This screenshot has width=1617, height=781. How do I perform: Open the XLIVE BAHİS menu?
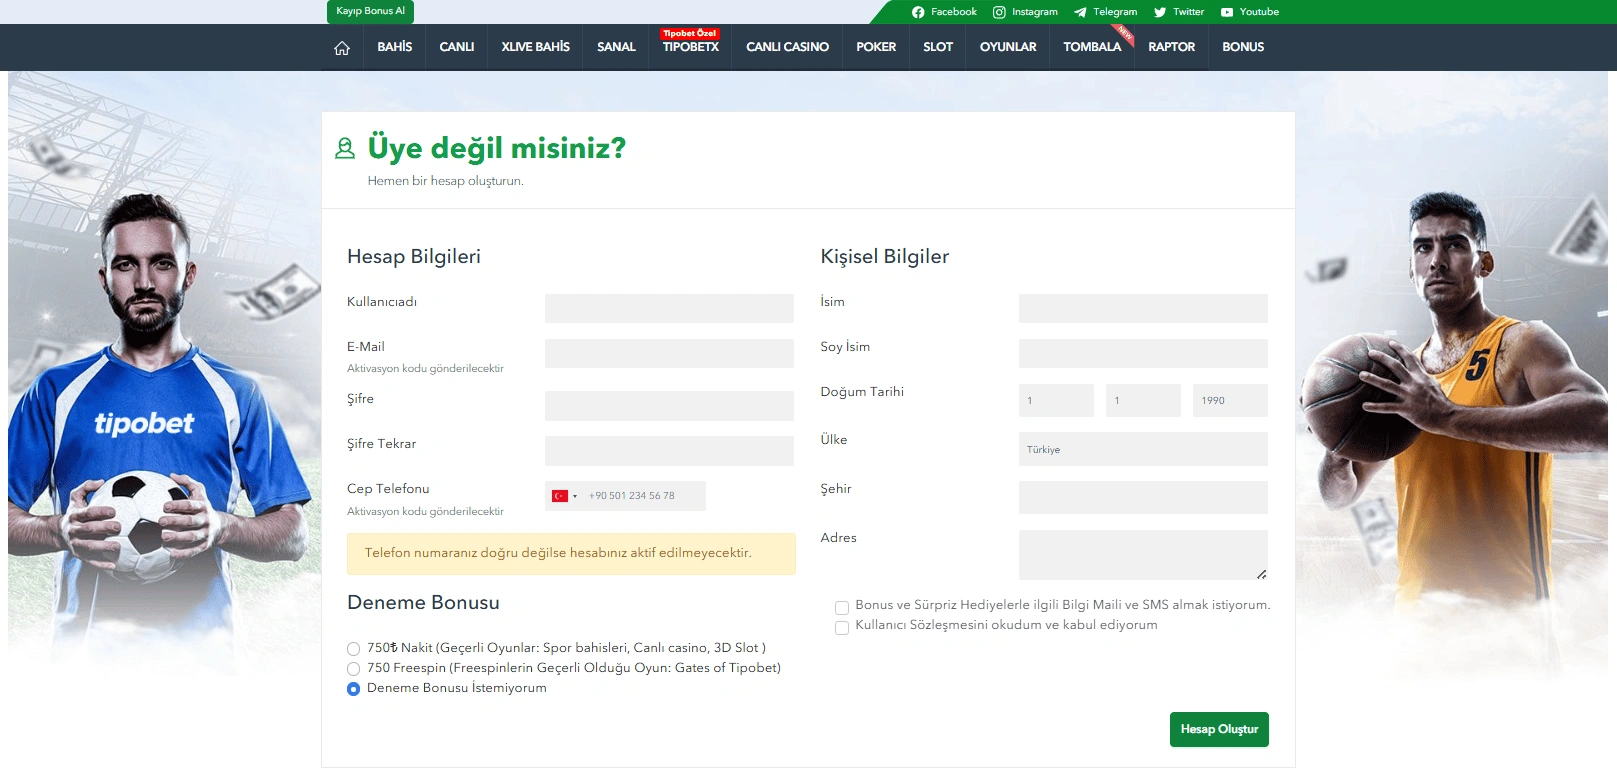tap(536, 47)
